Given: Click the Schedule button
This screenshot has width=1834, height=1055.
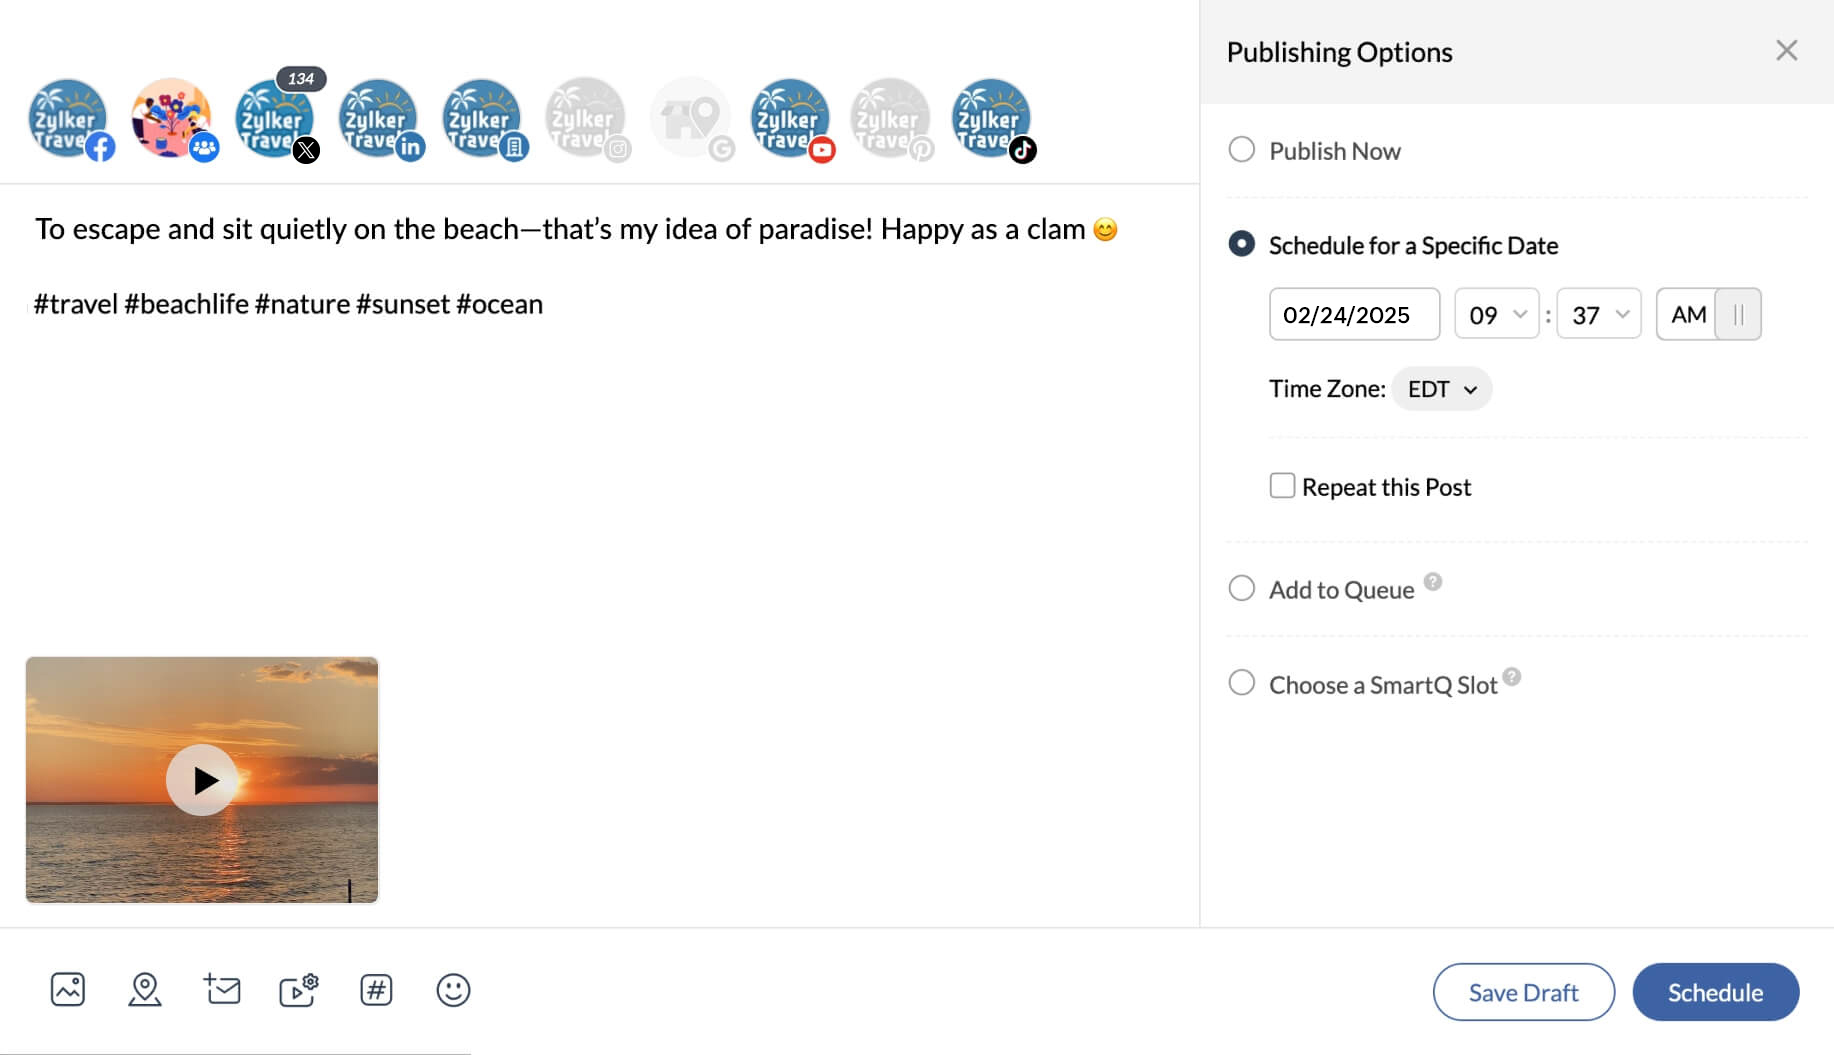Looking at the screenshot, I should [1715, 992].
